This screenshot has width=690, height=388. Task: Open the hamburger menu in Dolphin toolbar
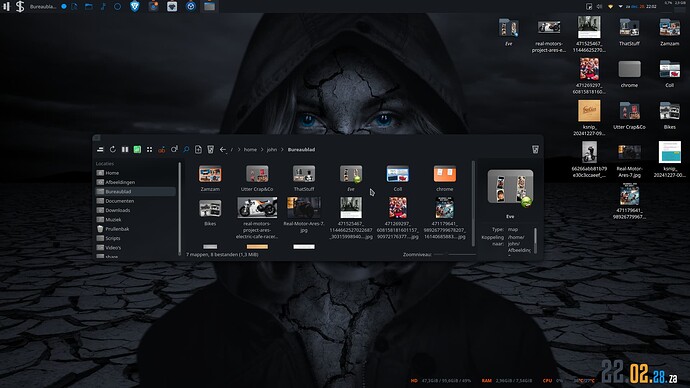coord(100,150)
